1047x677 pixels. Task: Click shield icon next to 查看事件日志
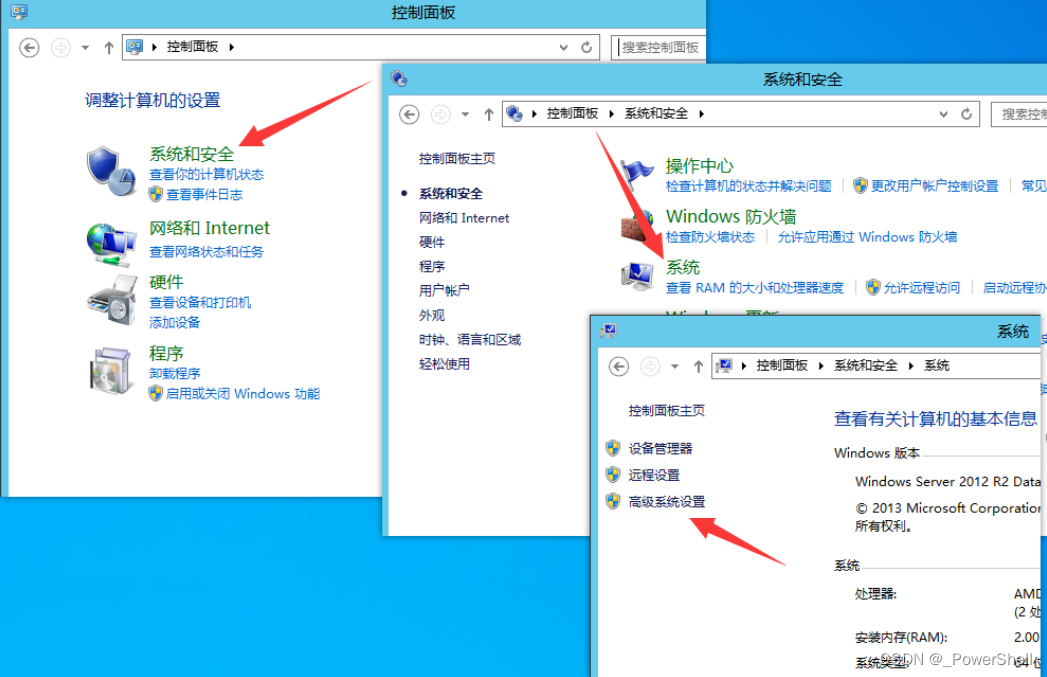click(156, 194)
